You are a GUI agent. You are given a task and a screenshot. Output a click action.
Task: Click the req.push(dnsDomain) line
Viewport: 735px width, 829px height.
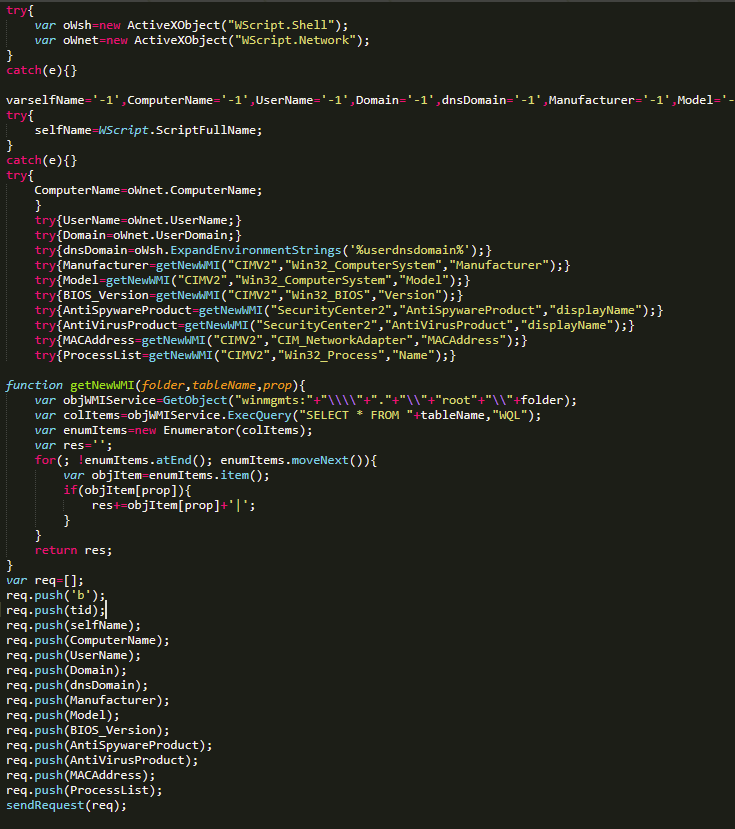click(x=77, y=685)
